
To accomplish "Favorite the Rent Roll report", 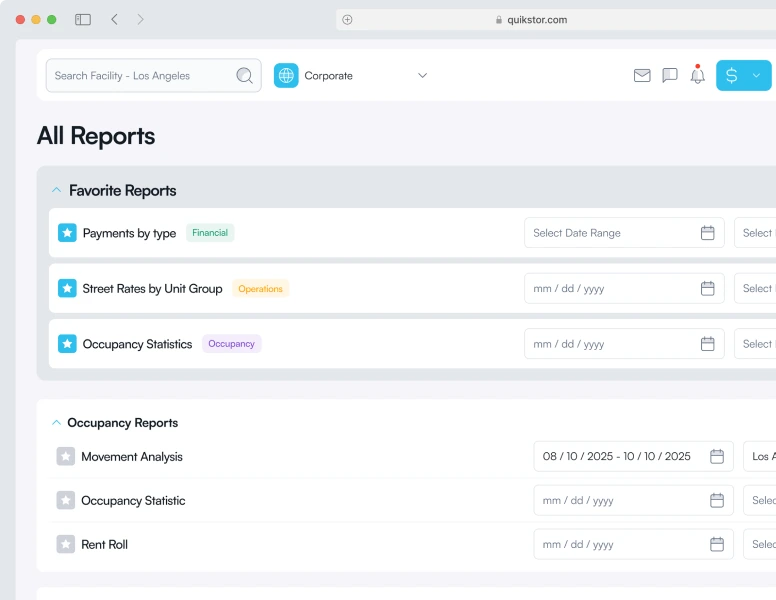I will pos(65,545).
